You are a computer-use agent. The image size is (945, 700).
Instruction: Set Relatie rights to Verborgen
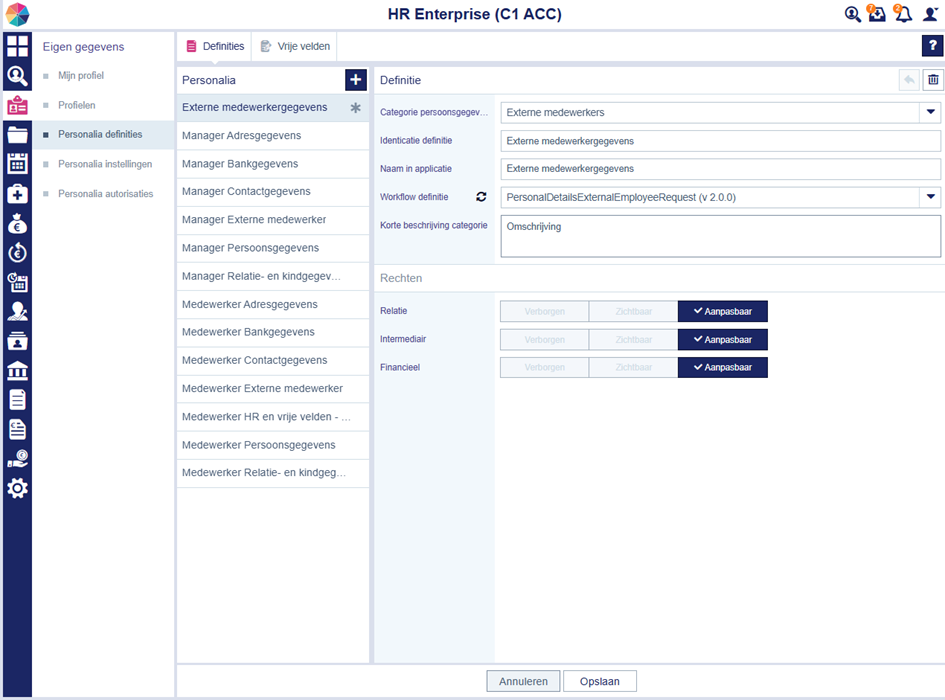pyautogui.click(x=544, y=311)
